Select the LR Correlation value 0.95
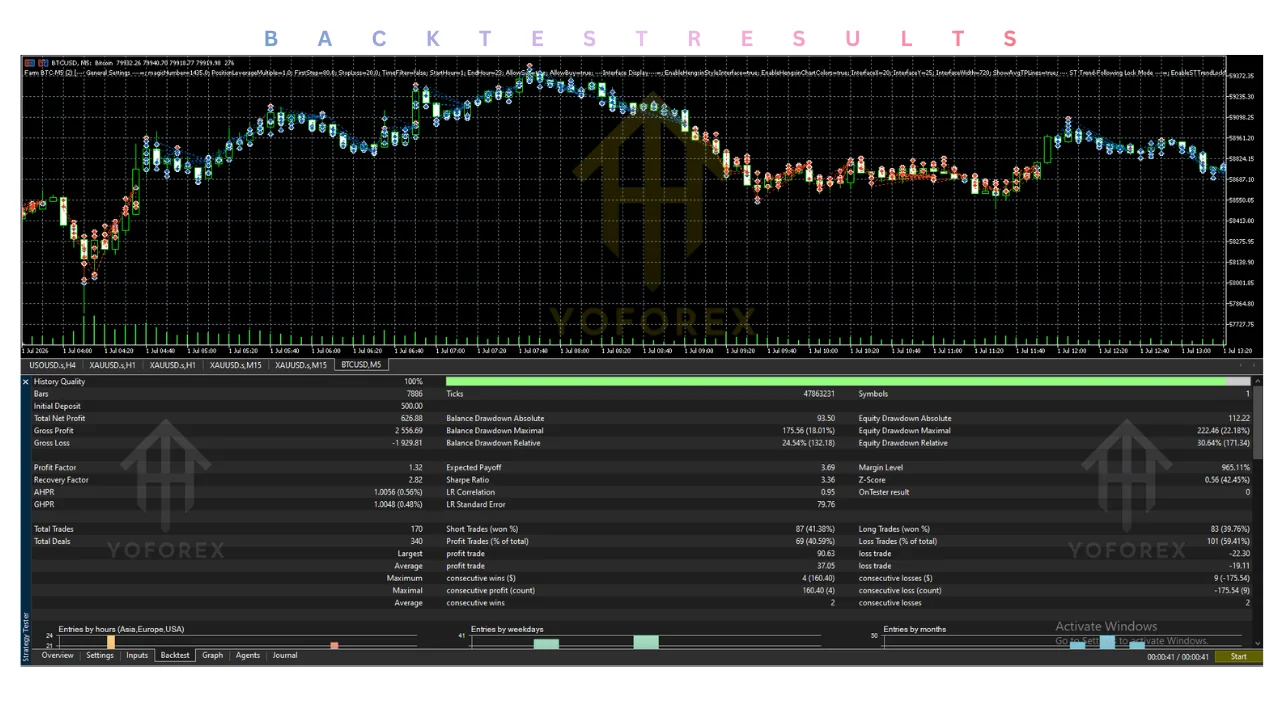The image size is (1280, 720). click(828, 492)
